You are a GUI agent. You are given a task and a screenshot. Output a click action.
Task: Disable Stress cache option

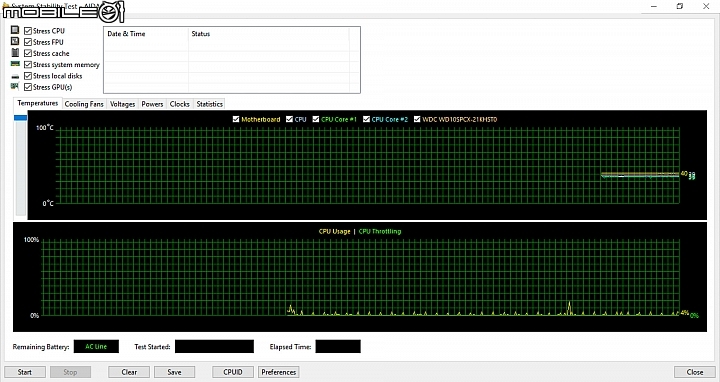coord(28,53)
